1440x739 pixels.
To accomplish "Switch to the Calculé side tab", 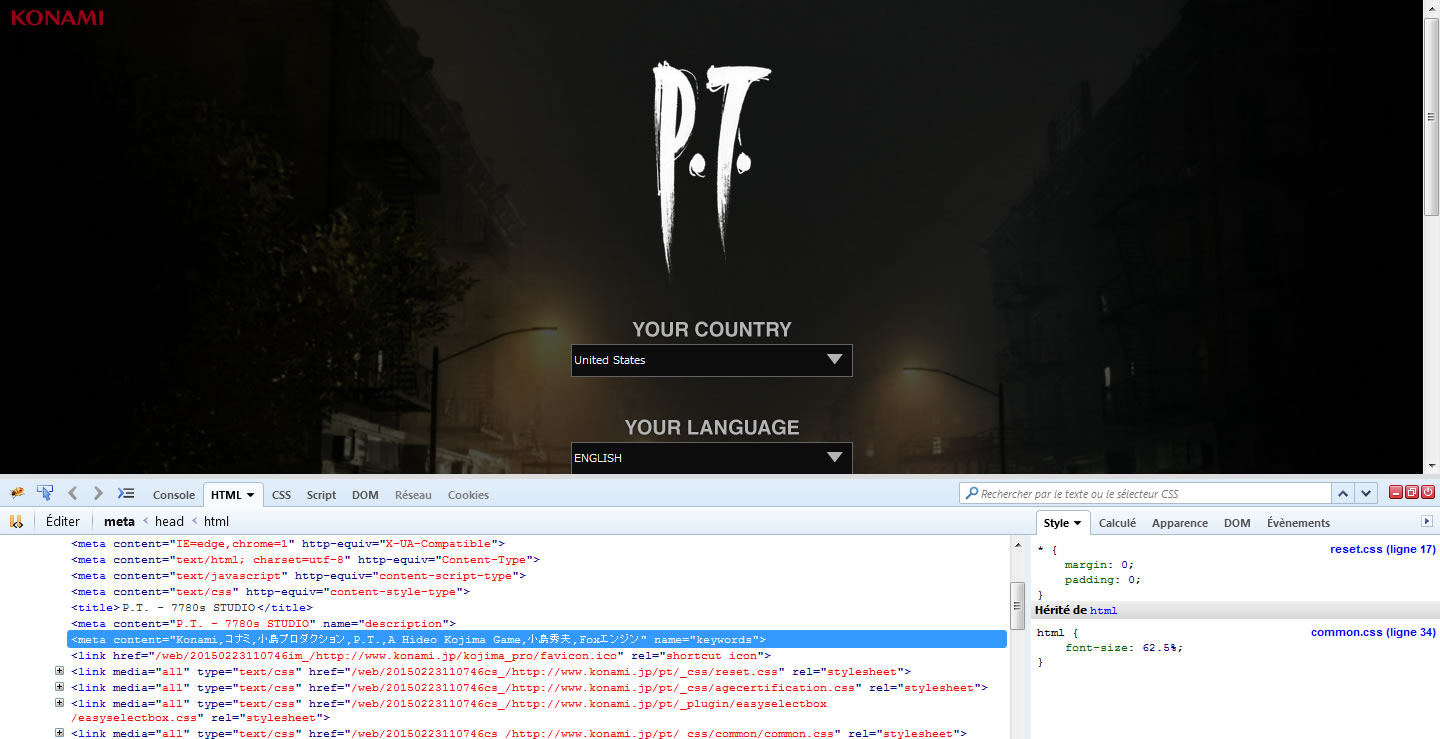I will [x=1117, y=523].
